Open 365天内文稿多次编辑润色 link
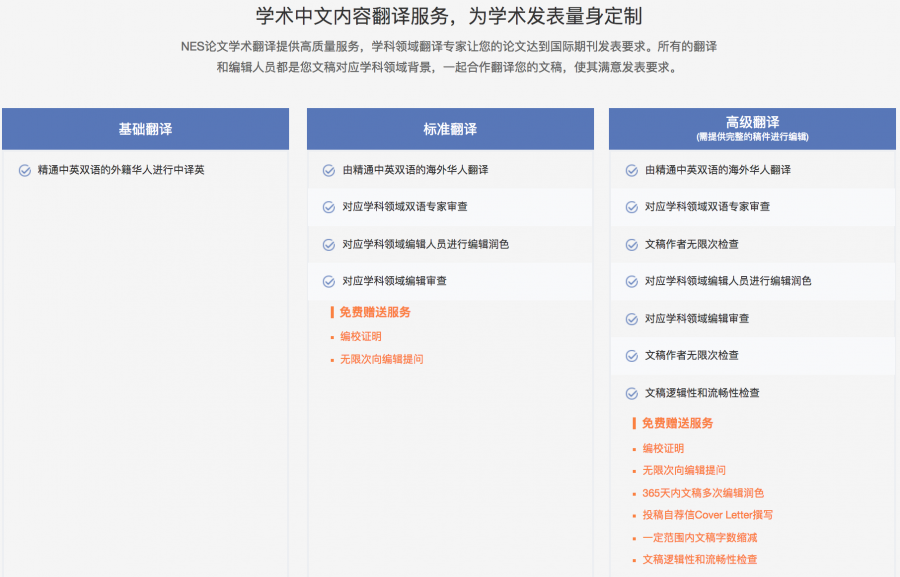The height and width of the screenshot is (577, 900). [703, 493]
